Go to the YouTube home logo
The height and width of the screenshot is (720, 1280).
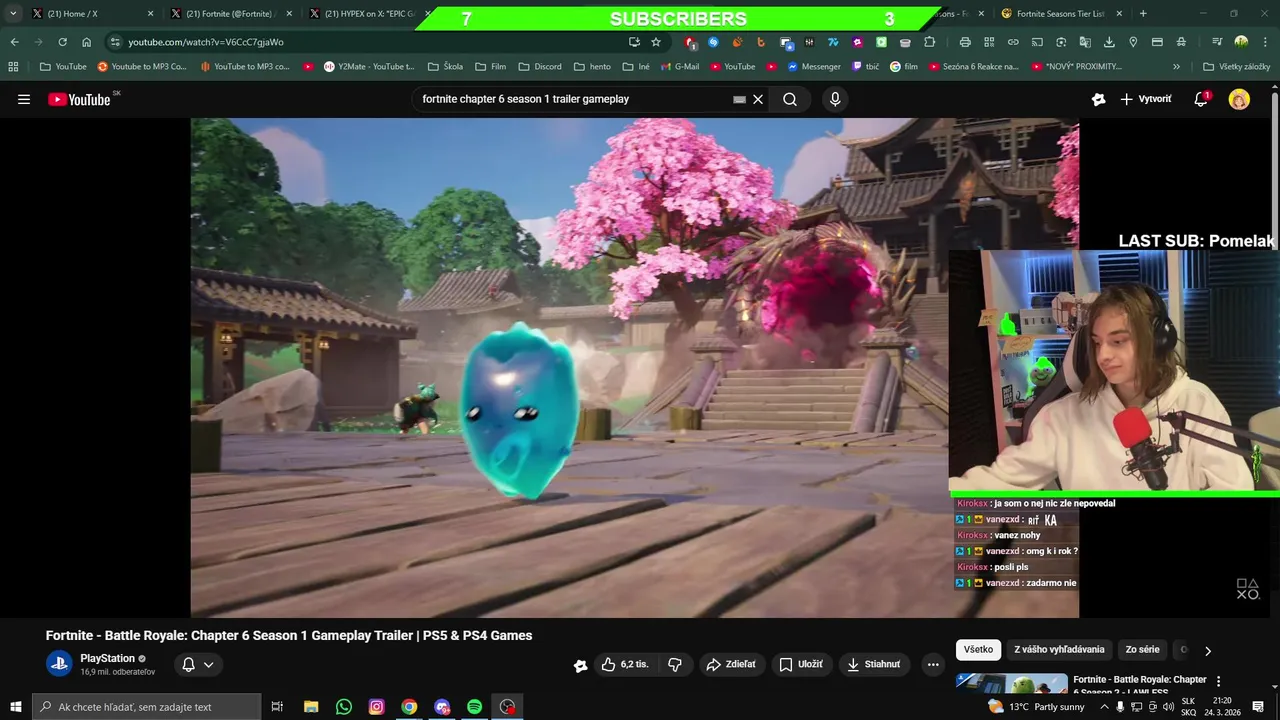(x=79, y=99)
